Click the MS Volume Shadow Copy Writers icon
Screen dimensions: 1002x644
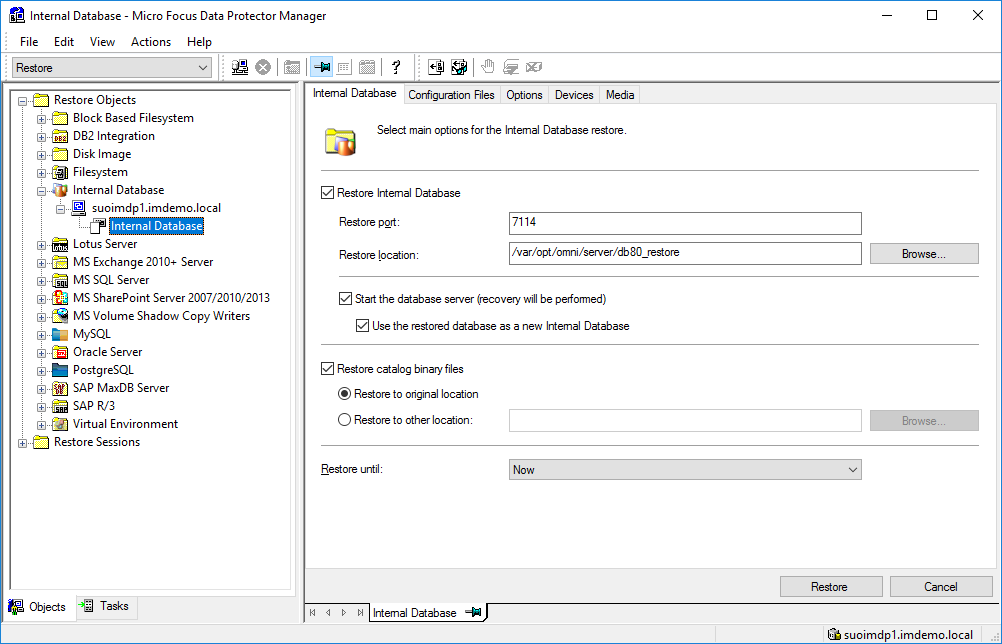coord(60,316)
